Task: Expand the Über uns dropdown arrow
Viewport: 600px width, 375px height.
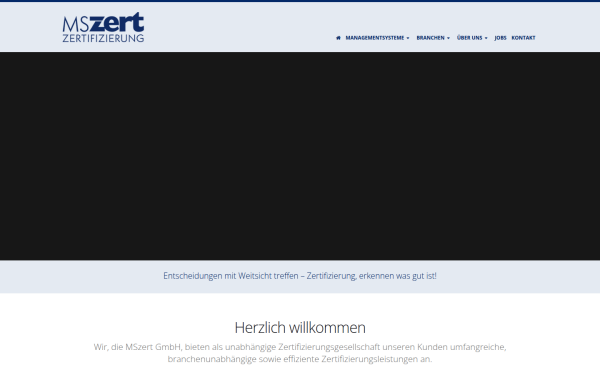Action: (x=486, y=38)
